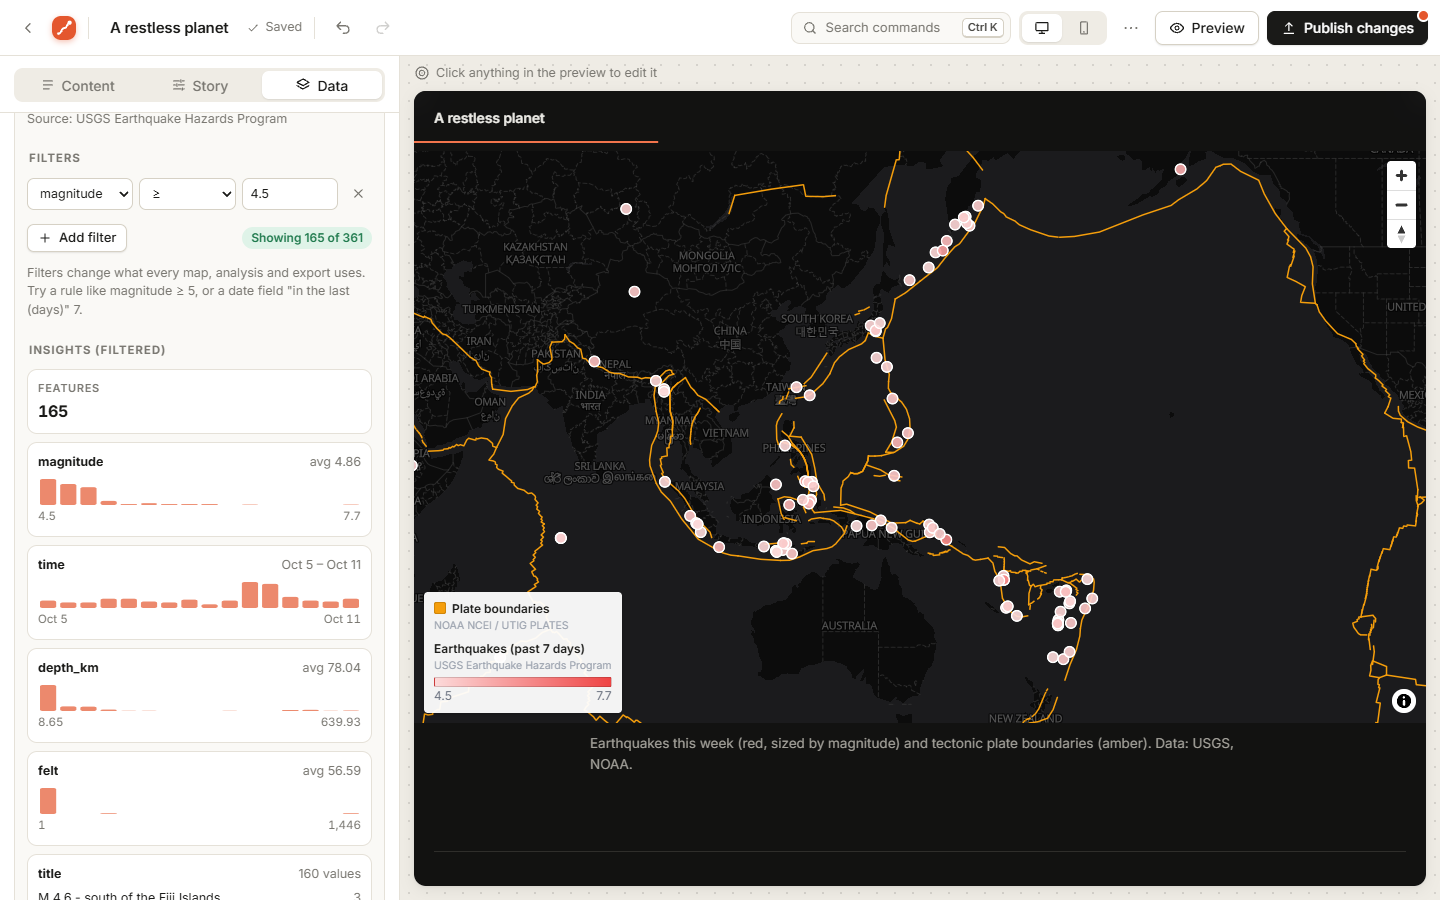Switch to desktop preview mode
The height and width of the screenshot is (900, 1440).
click(1042, 28)
